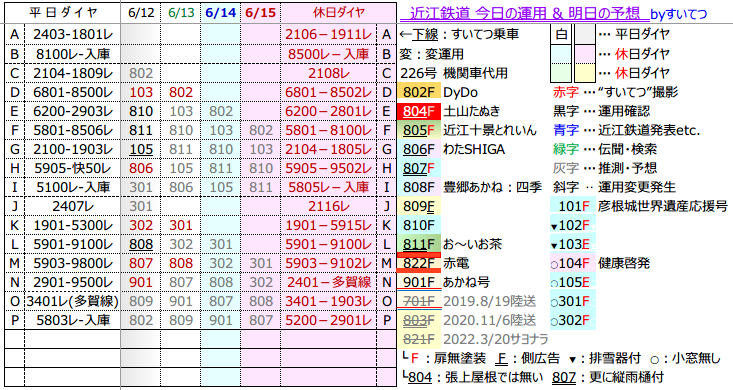Select the weekday cell 5803レ-入庫
733x390 pixels.
point(73,320)
